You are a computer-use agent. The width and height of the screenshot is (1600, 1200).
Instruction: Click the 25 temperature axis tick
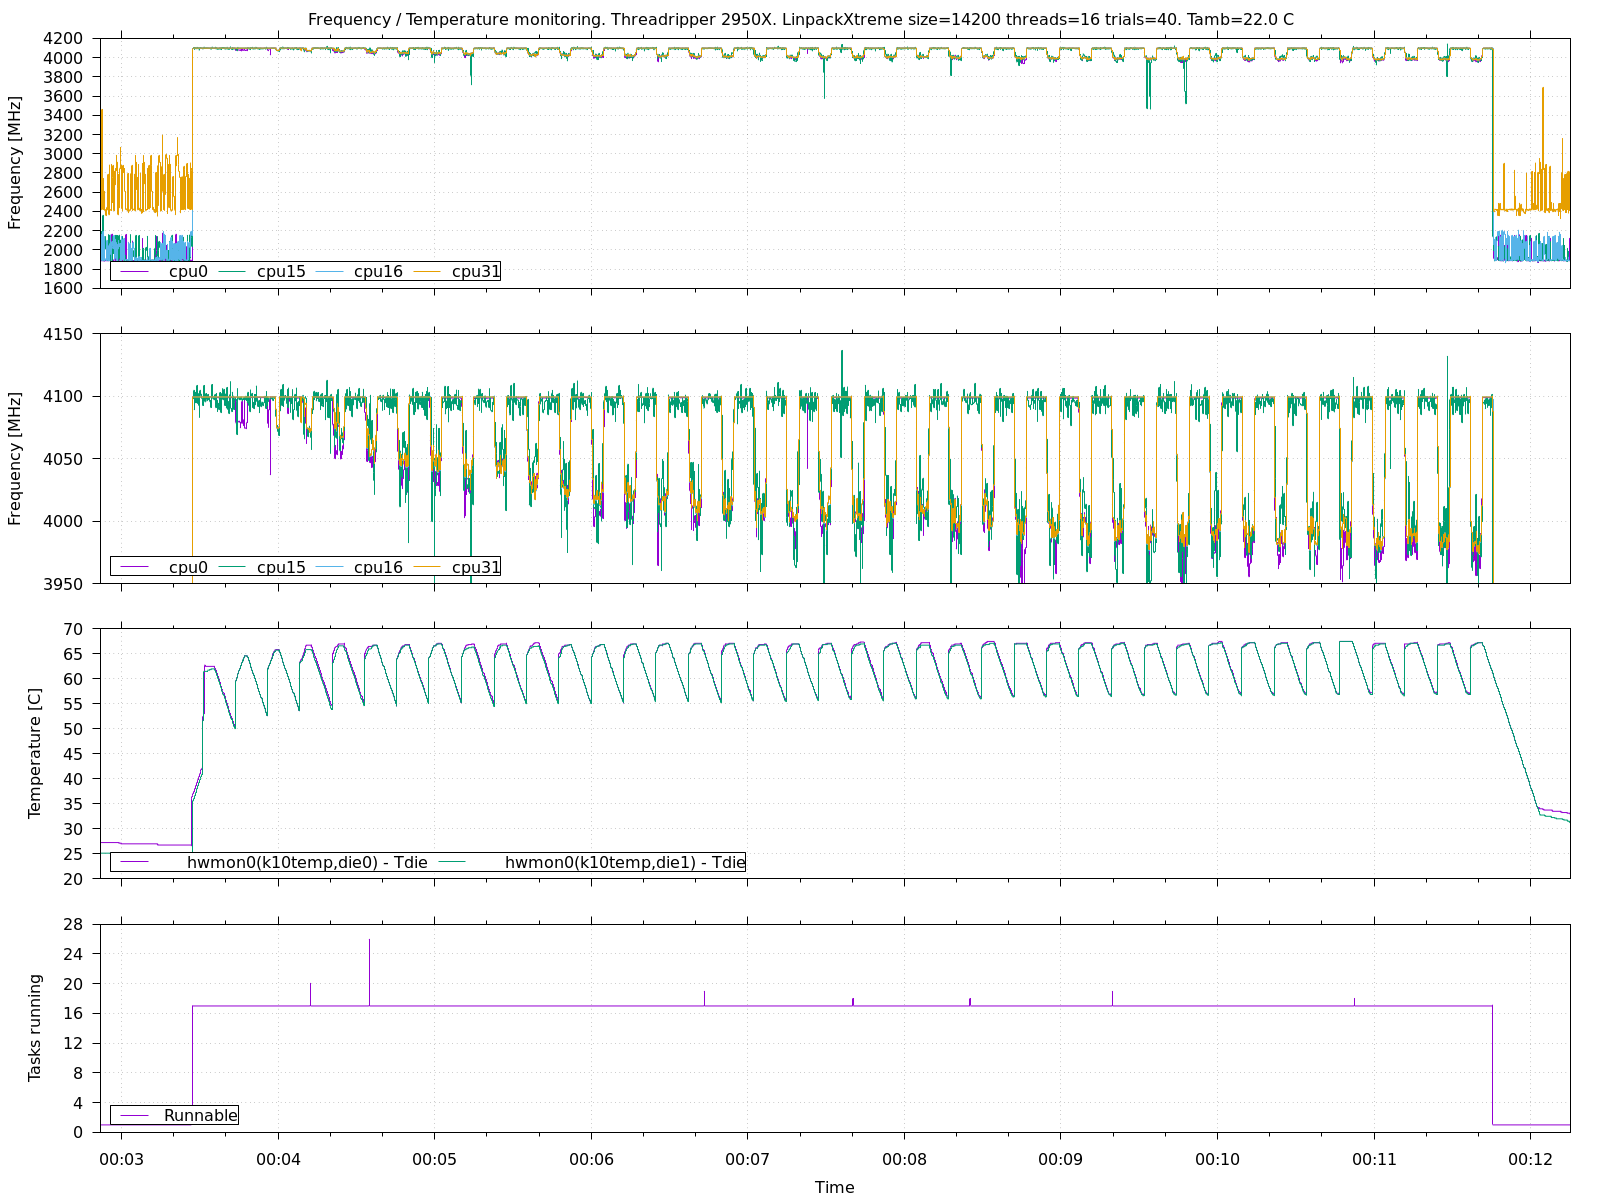[74, 854]
